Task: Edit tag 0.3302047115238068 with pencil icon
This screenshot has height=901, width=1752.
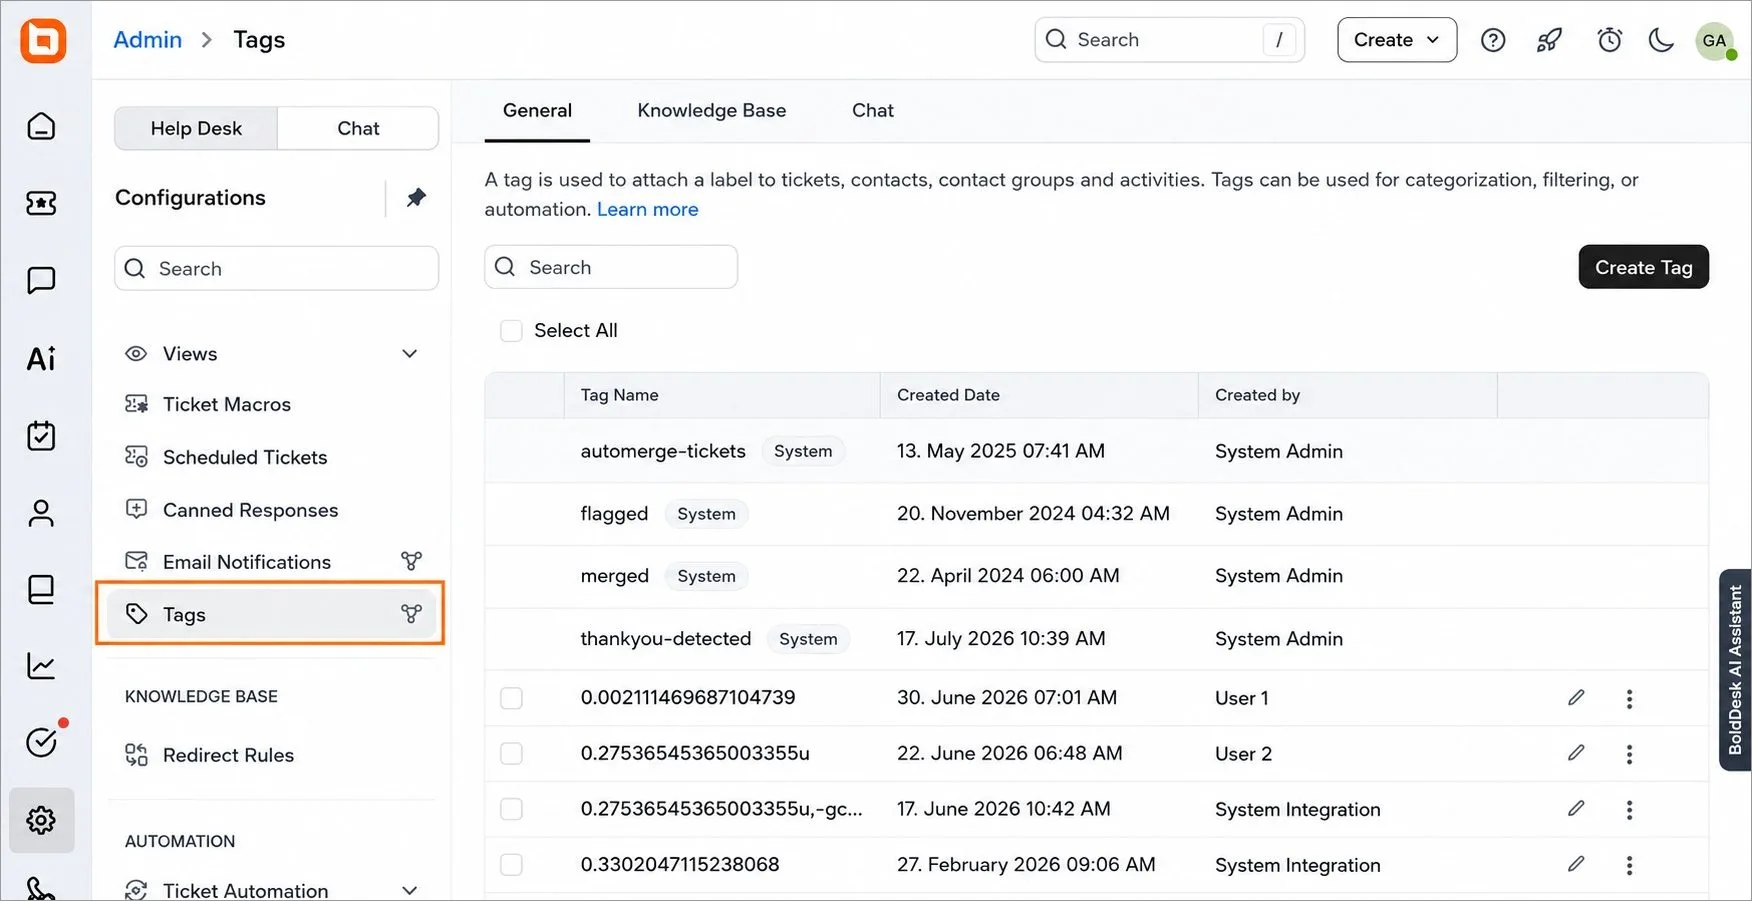Action: [x=1576, y=864]
